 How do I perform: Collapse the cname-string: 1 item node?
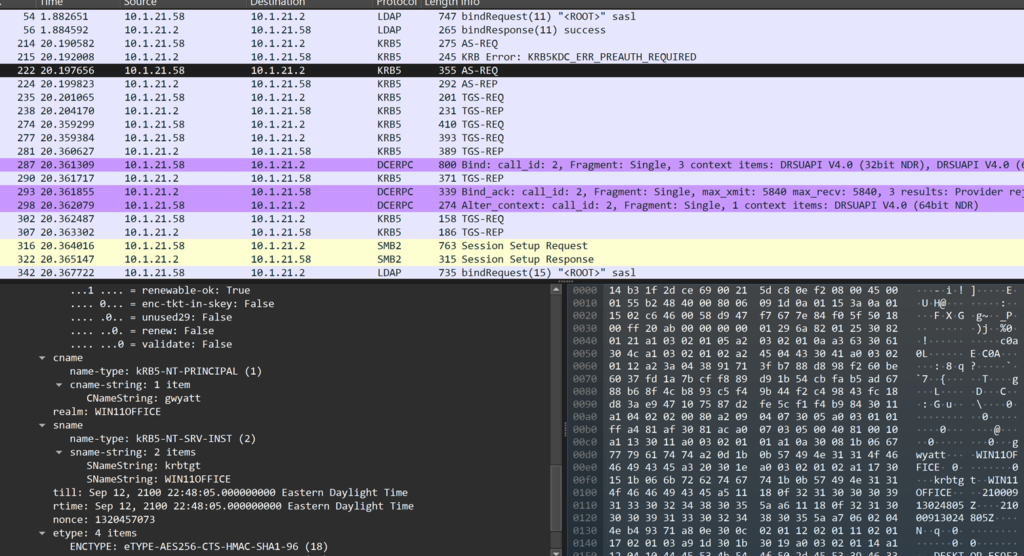[x=57, y=384]
